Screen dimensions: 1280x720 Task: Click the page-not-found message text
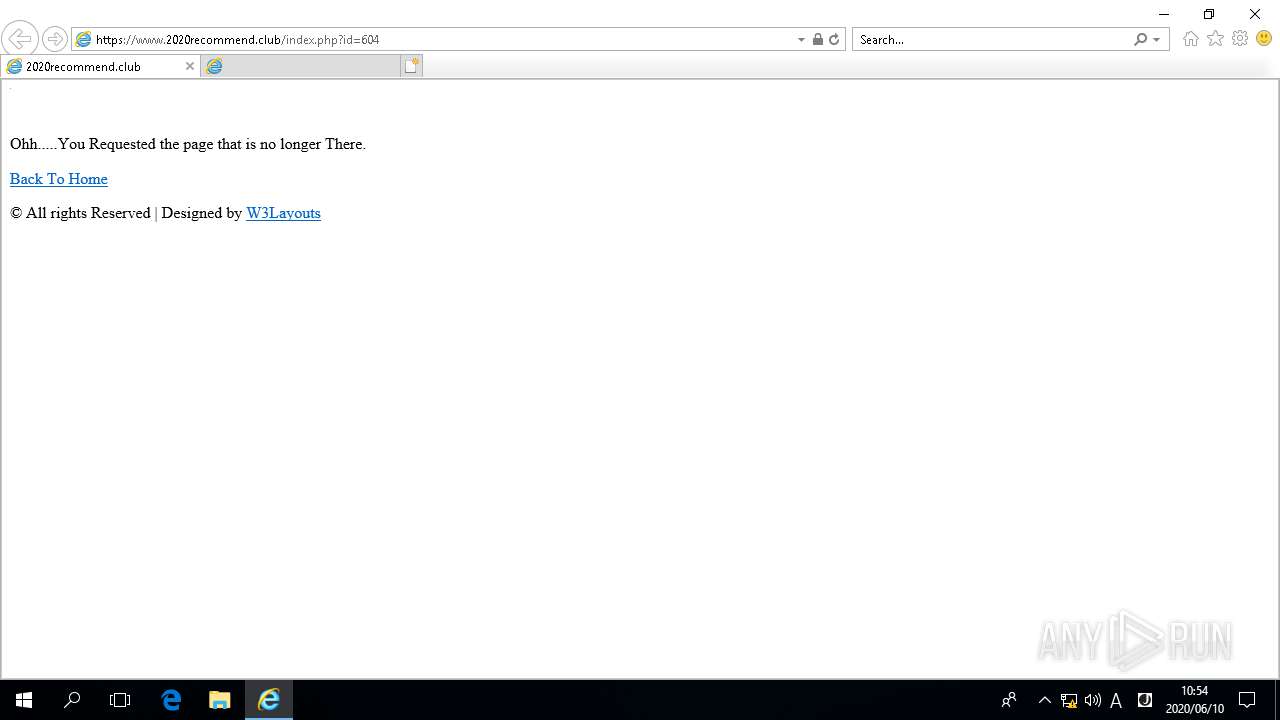(x=188, y=144)
